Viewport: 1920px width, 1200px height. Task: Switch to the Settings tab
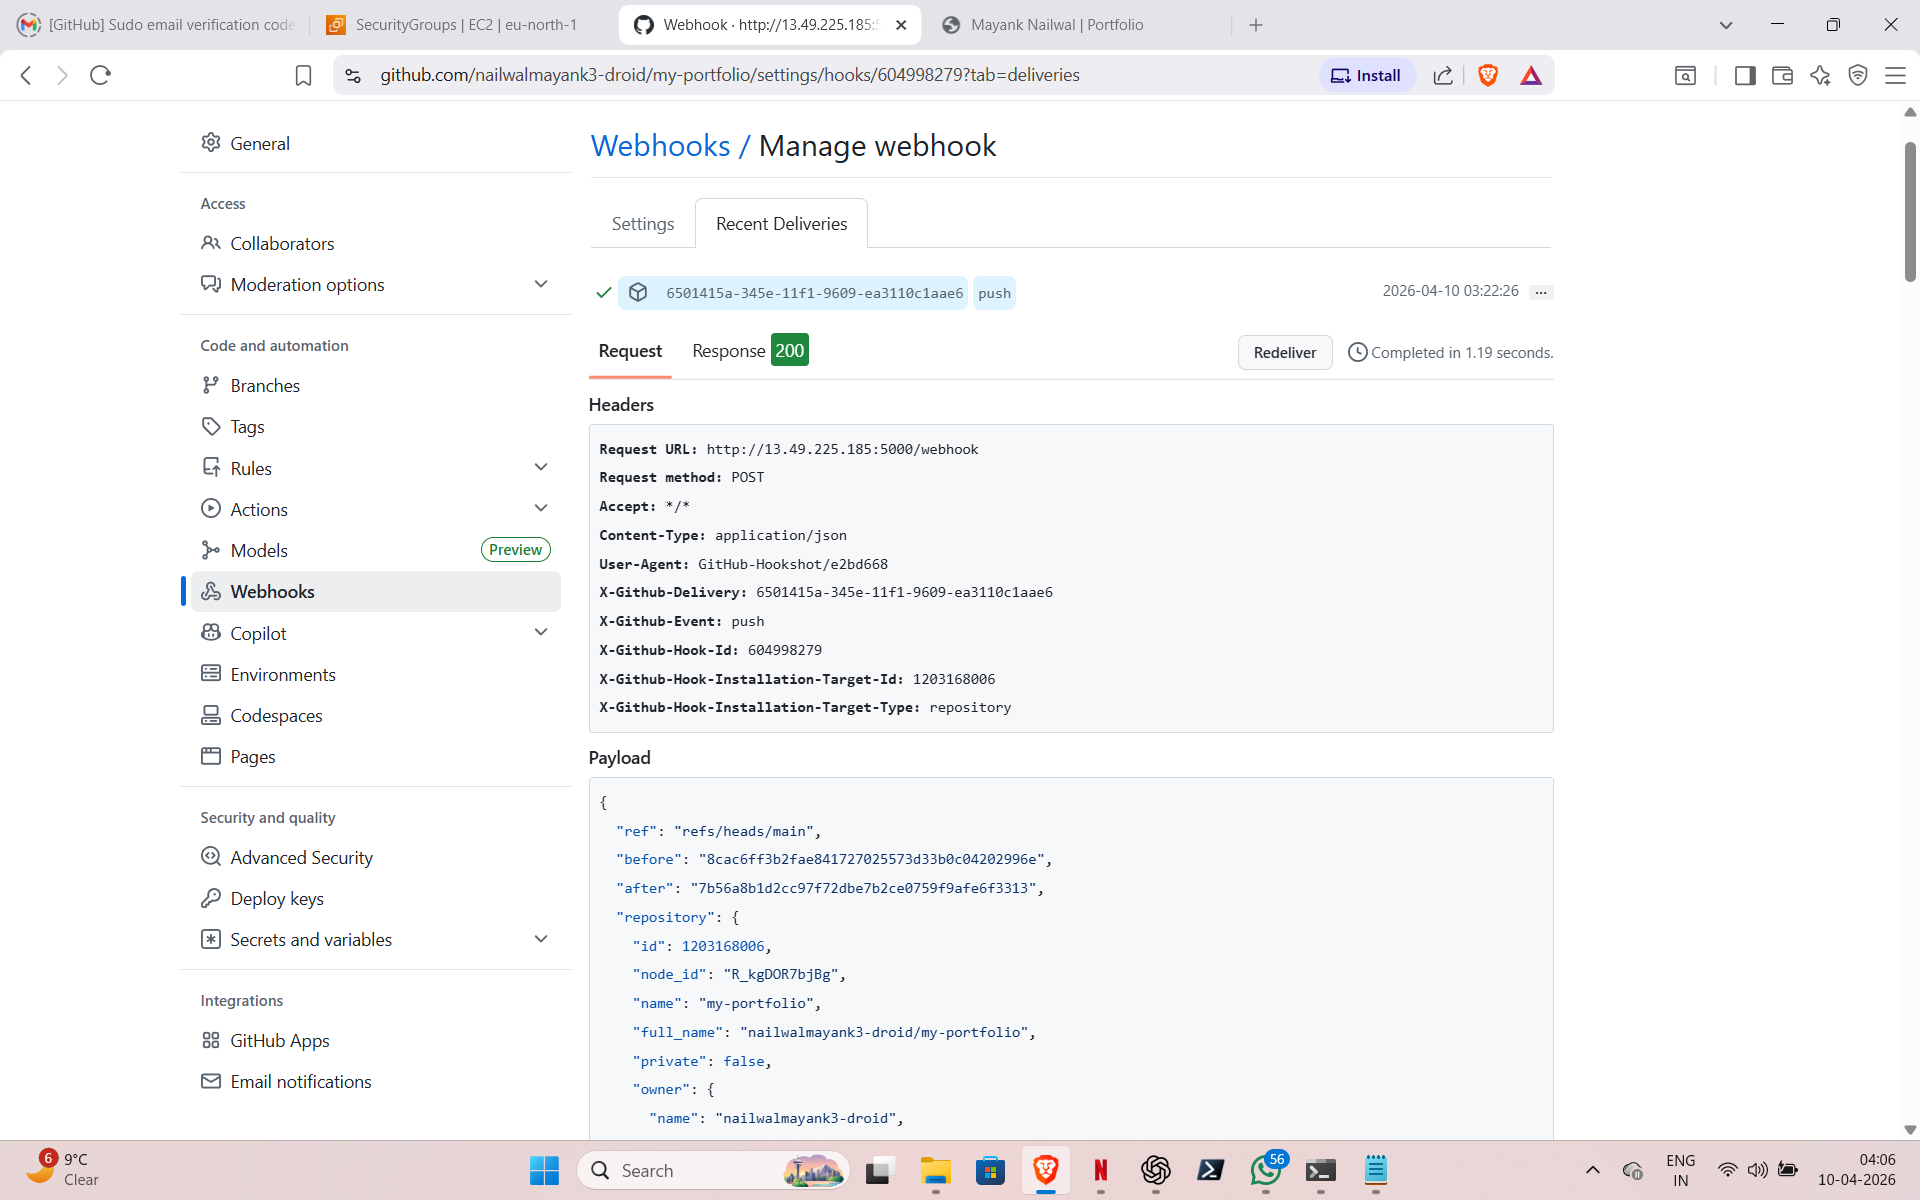coord(642,224)
